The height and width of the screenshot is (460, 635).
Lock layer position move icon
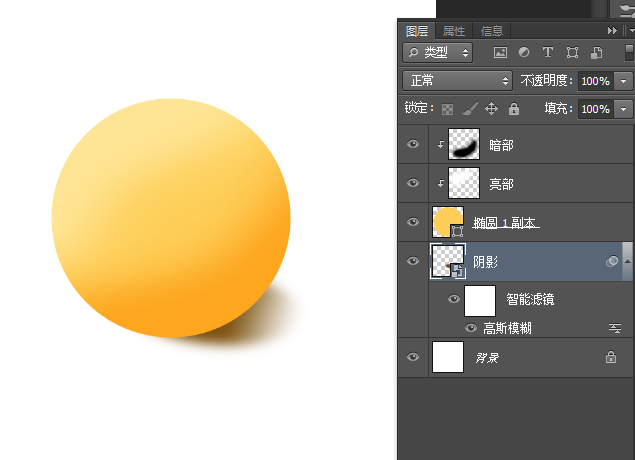click(491, 109)
